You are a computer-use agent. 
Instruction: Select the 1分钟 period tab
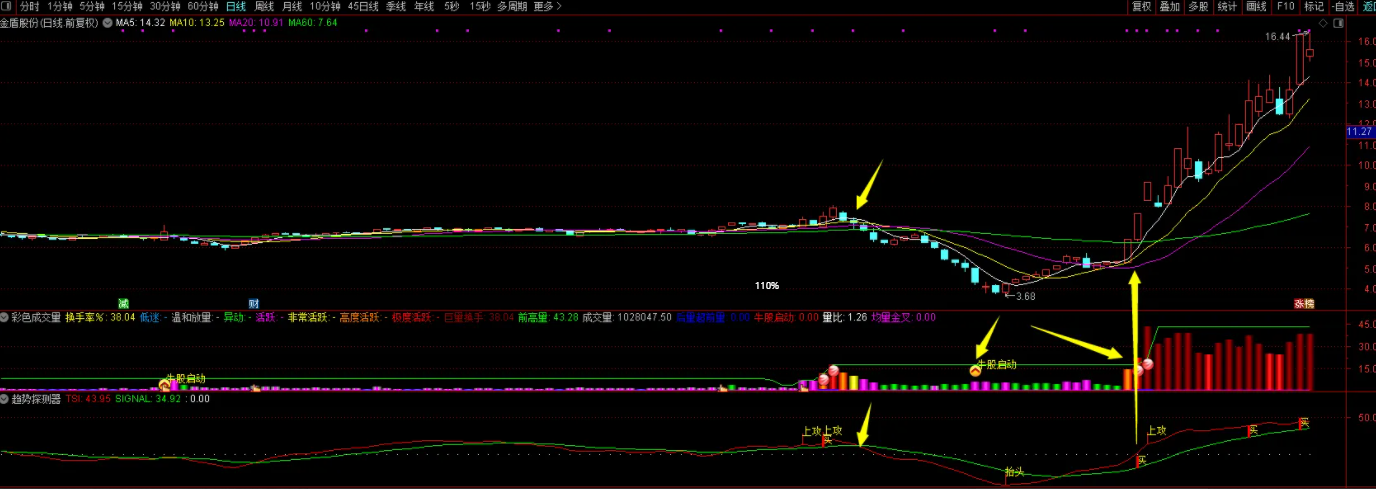(x=60, y=6)
